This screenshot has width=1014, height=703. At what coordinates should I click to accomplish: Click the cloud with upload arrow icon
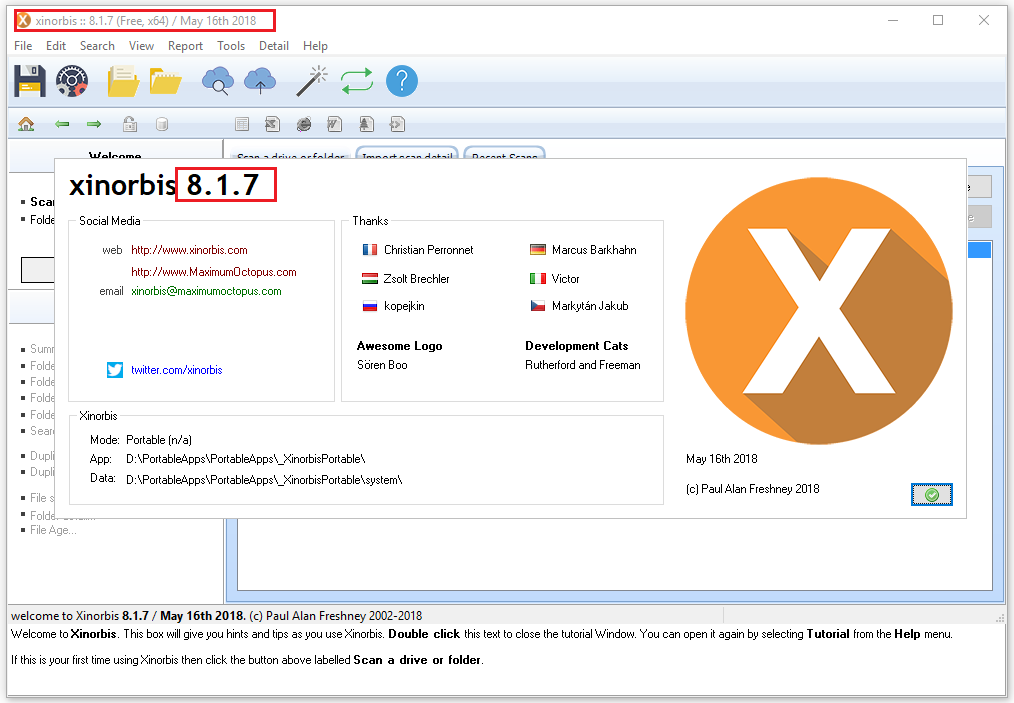pos(260,81)
